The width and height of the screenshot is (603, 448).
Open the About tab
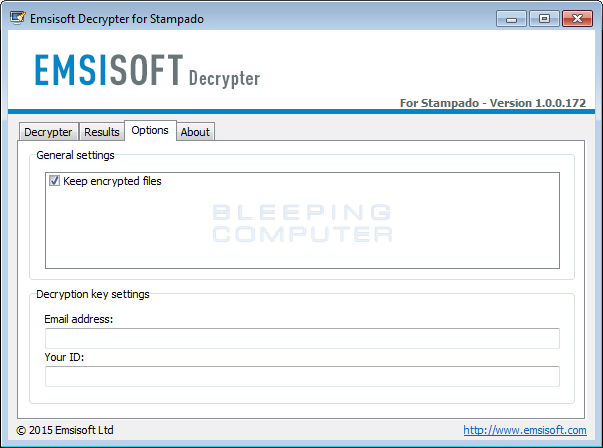pyautogui.click(x=195, y=132)
